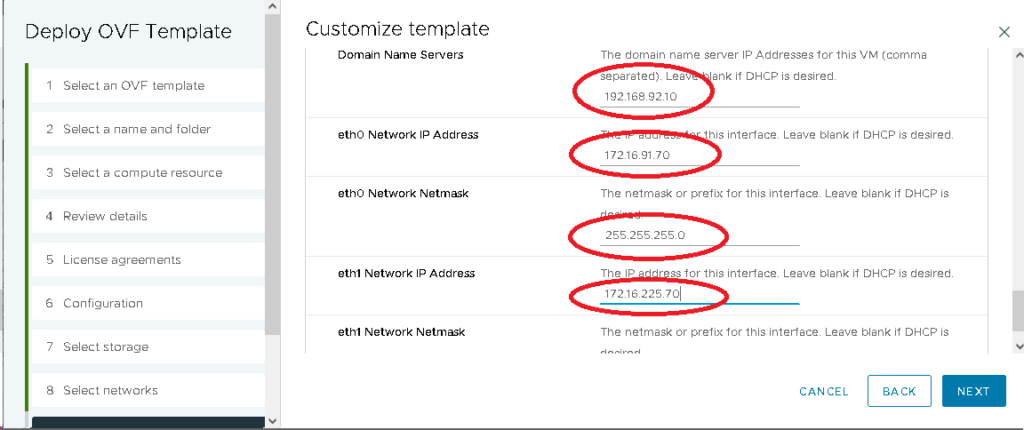Click the wizard steps scrollbar down arrow
Image resolution: width=1024 pixels, height=430 pixels.
273,421
